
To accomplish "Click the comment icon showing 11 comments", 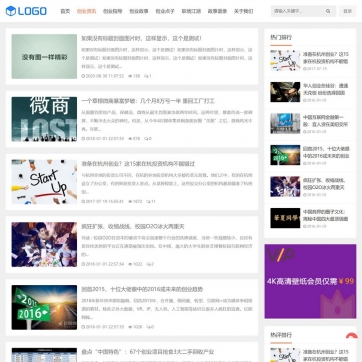I will 148,201.
